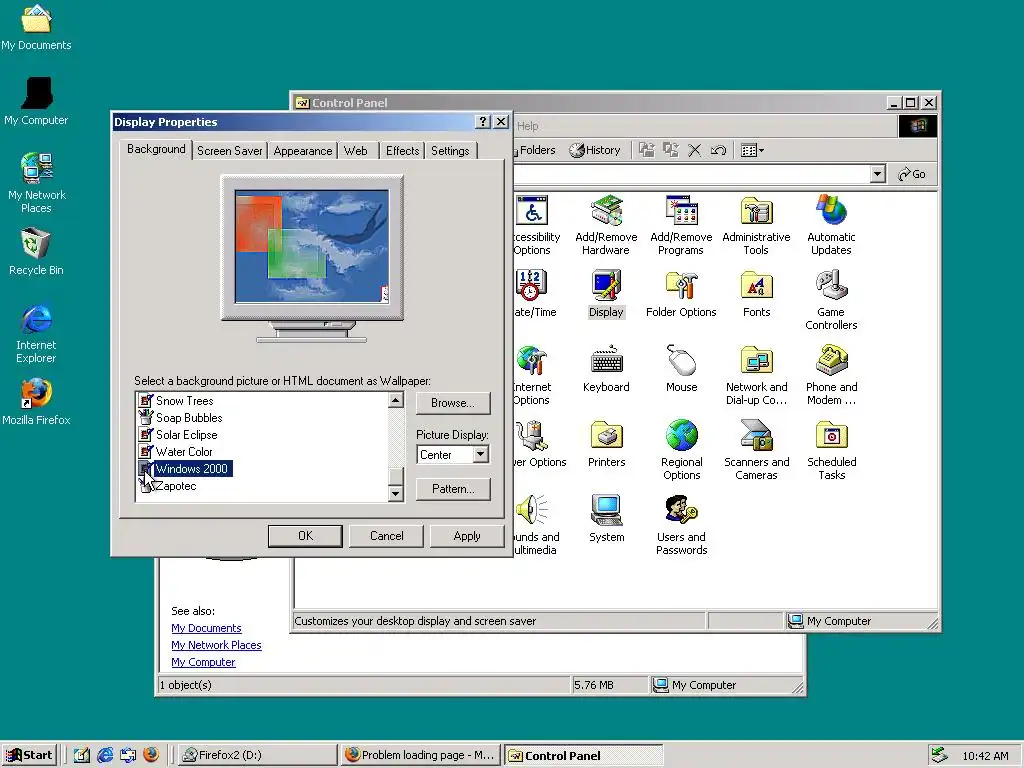Open the Phone and Modem icon

click(831, 375)
